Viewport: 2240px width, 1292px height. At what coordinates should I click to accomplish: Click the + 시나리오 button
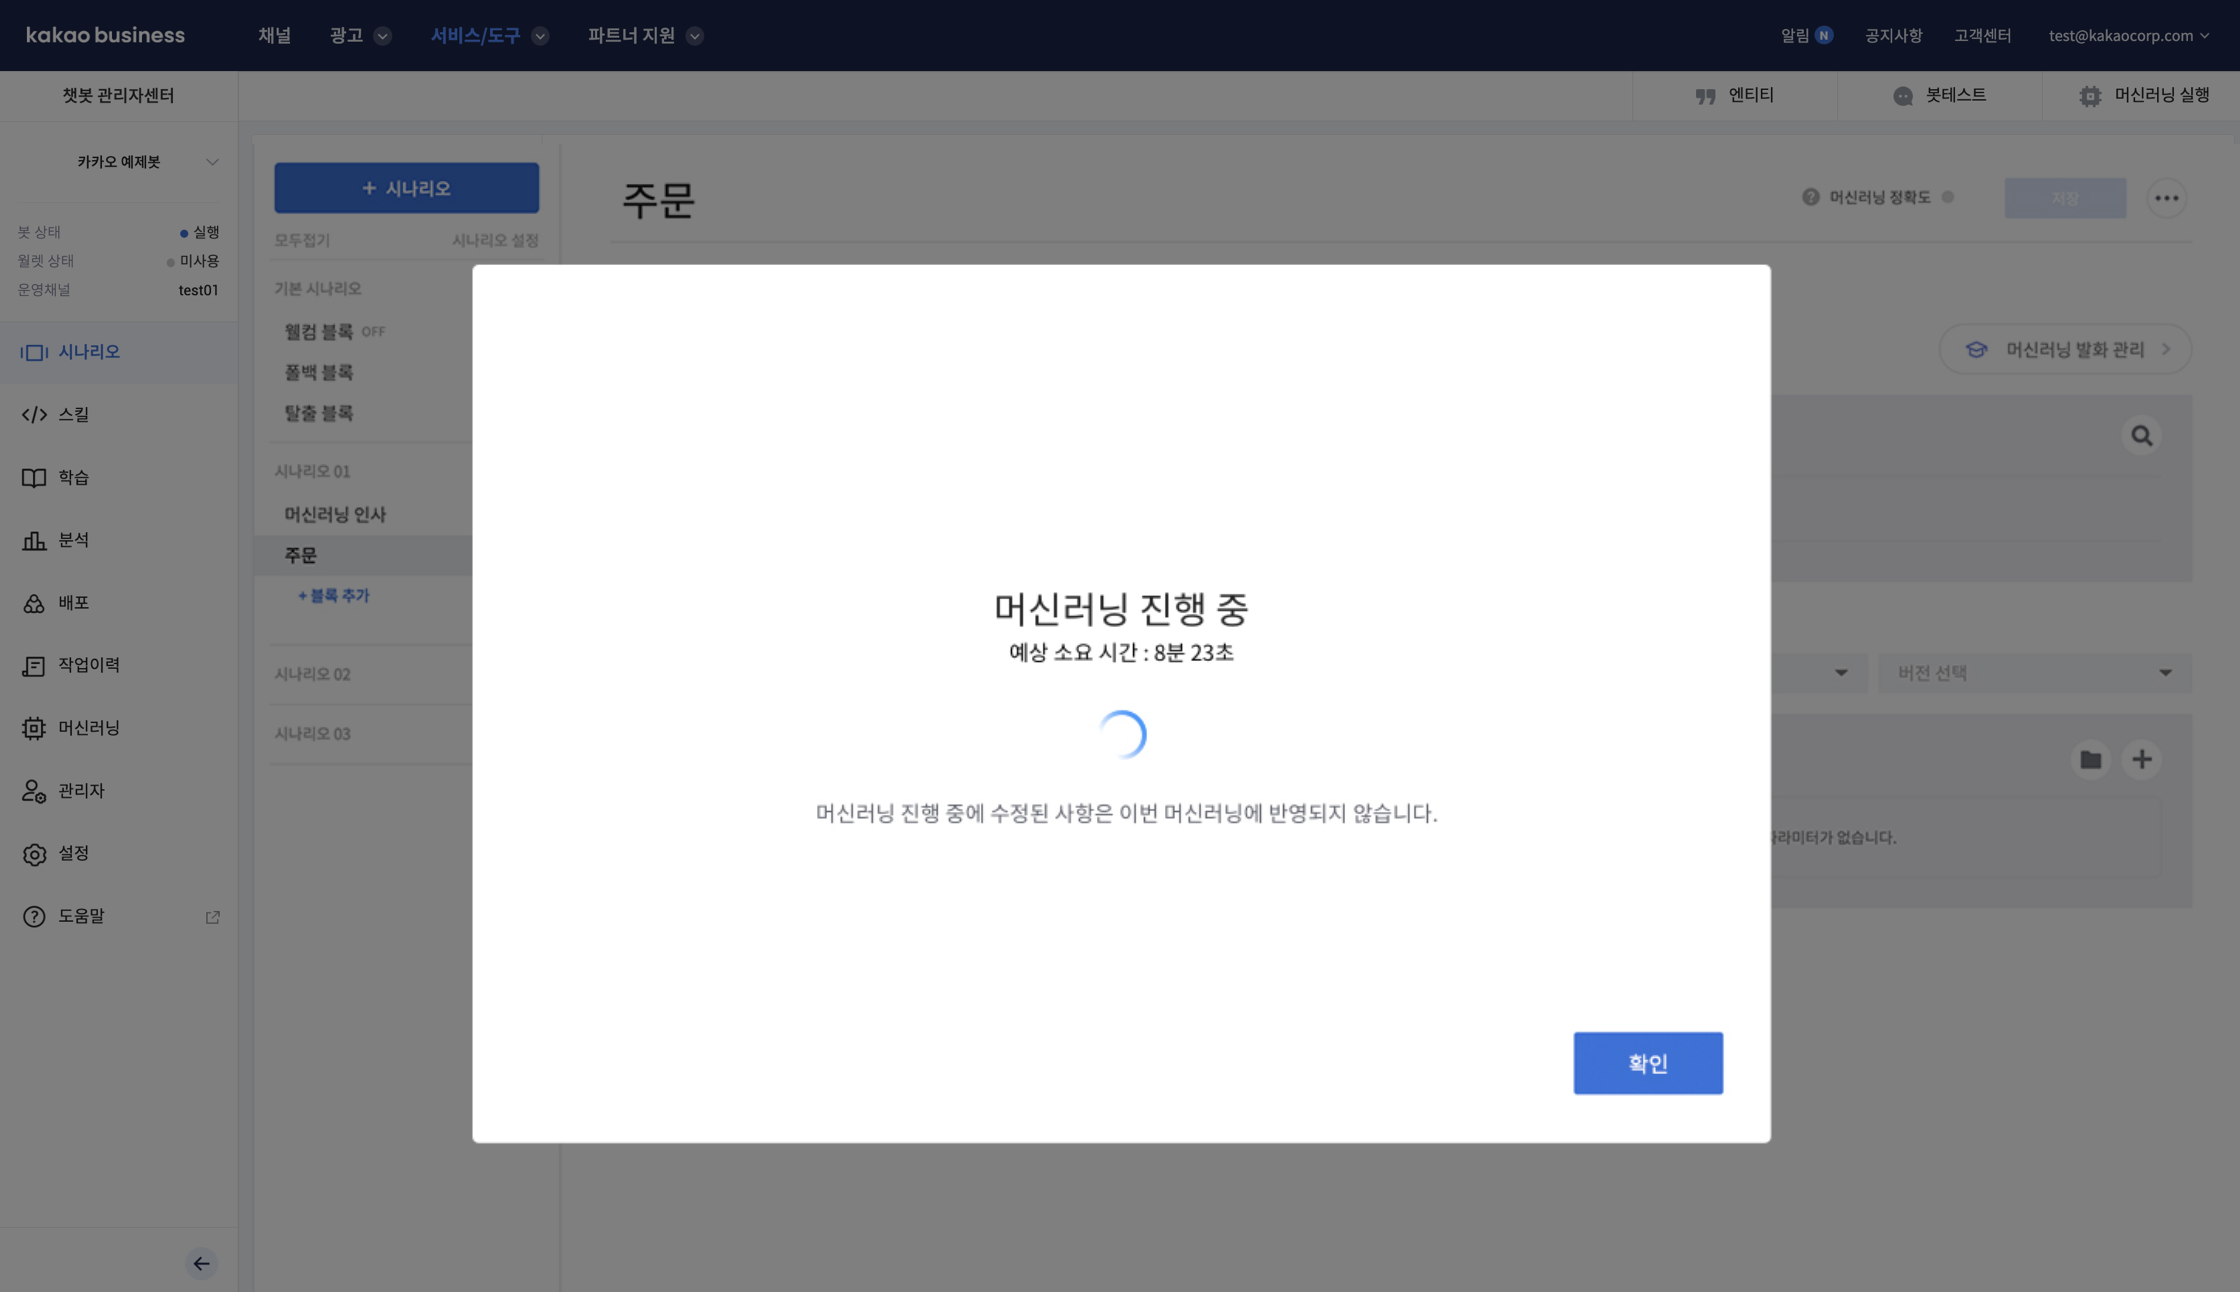click(x=406, y=188)
